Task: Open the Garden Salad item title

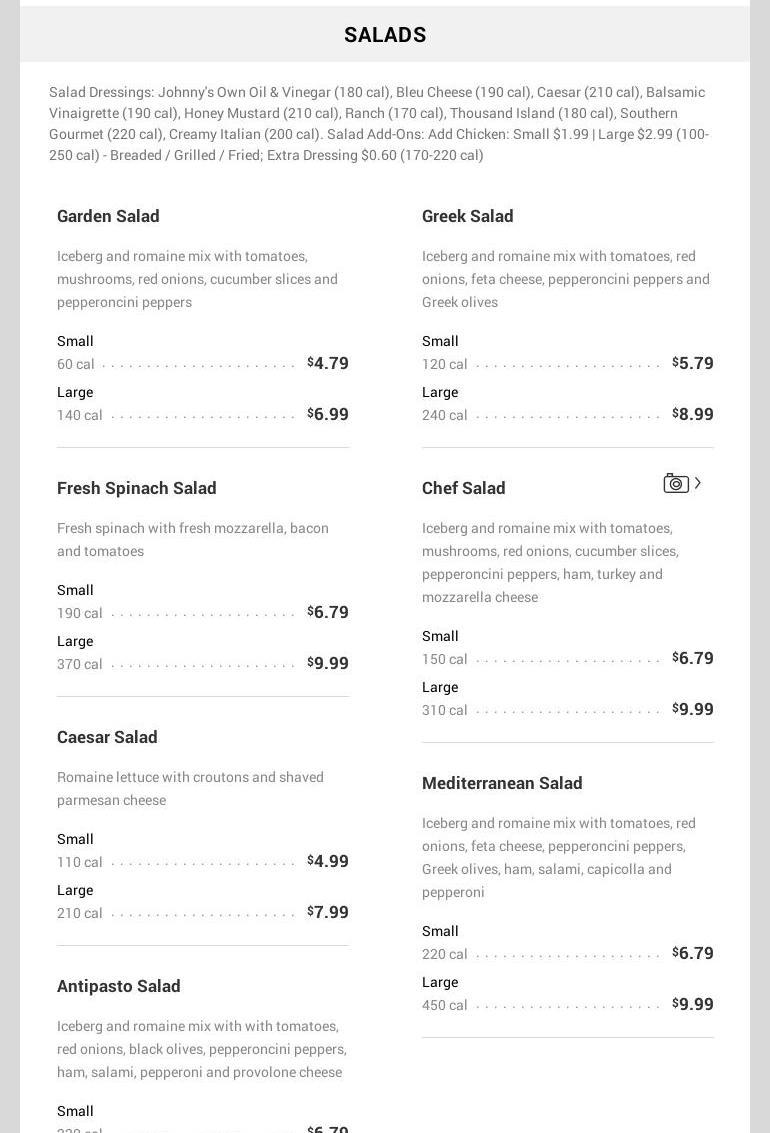Action: point(108,216)
